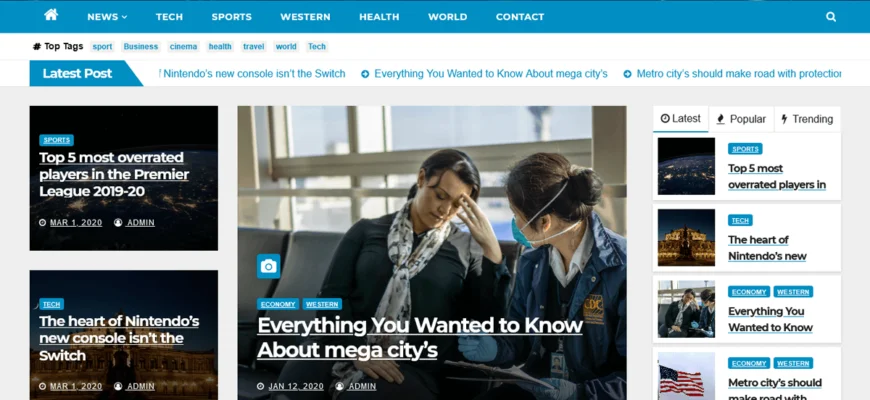Viewport: 870px width, 400px height.
Task: Click the clock icon on Latest tab
Action: [665, 119]
